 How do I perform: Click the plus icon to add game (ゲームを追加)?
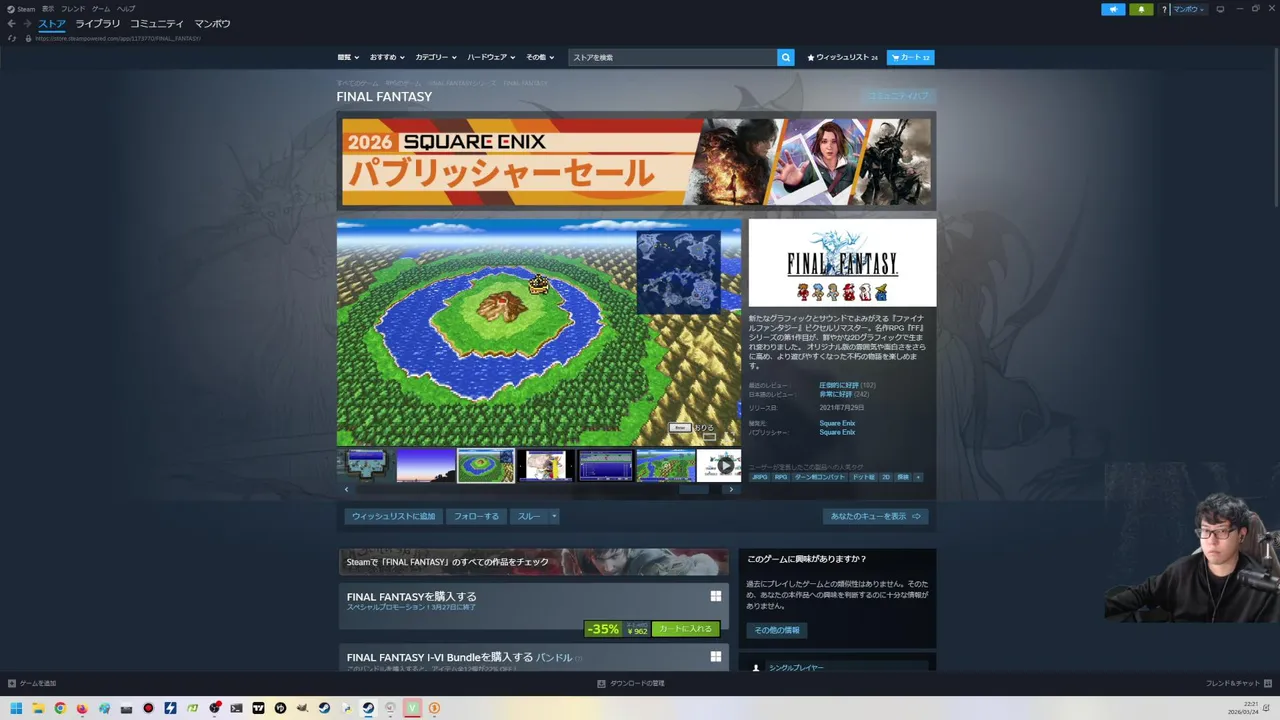[12, 684]
